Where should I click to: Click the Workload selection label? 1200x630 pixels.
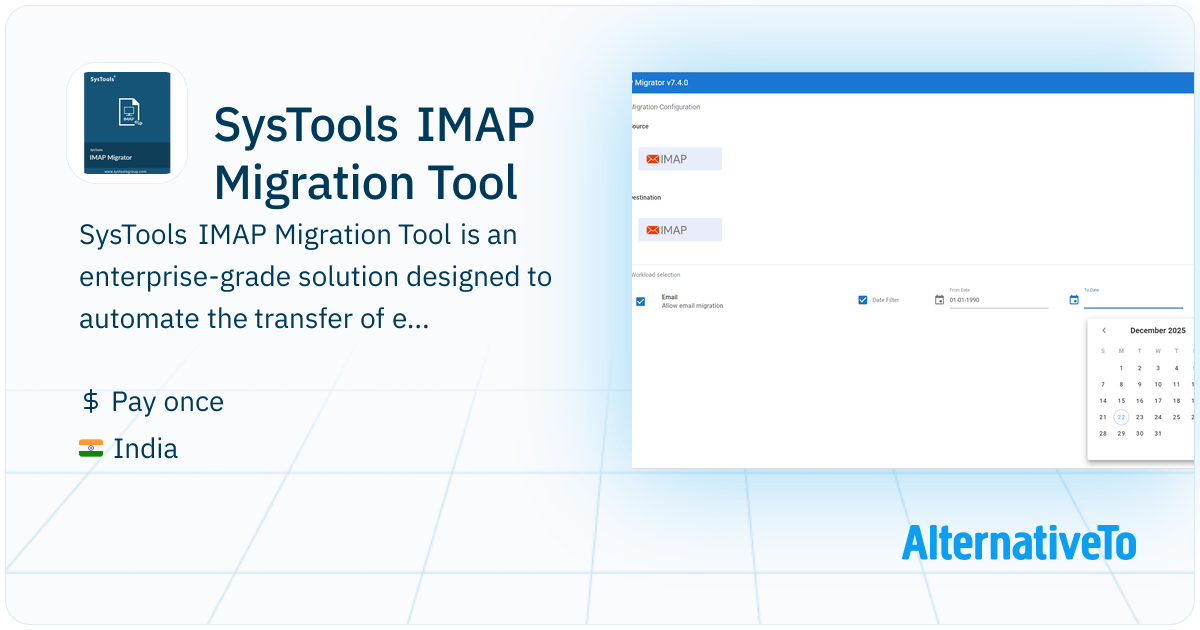pos(656,275)
